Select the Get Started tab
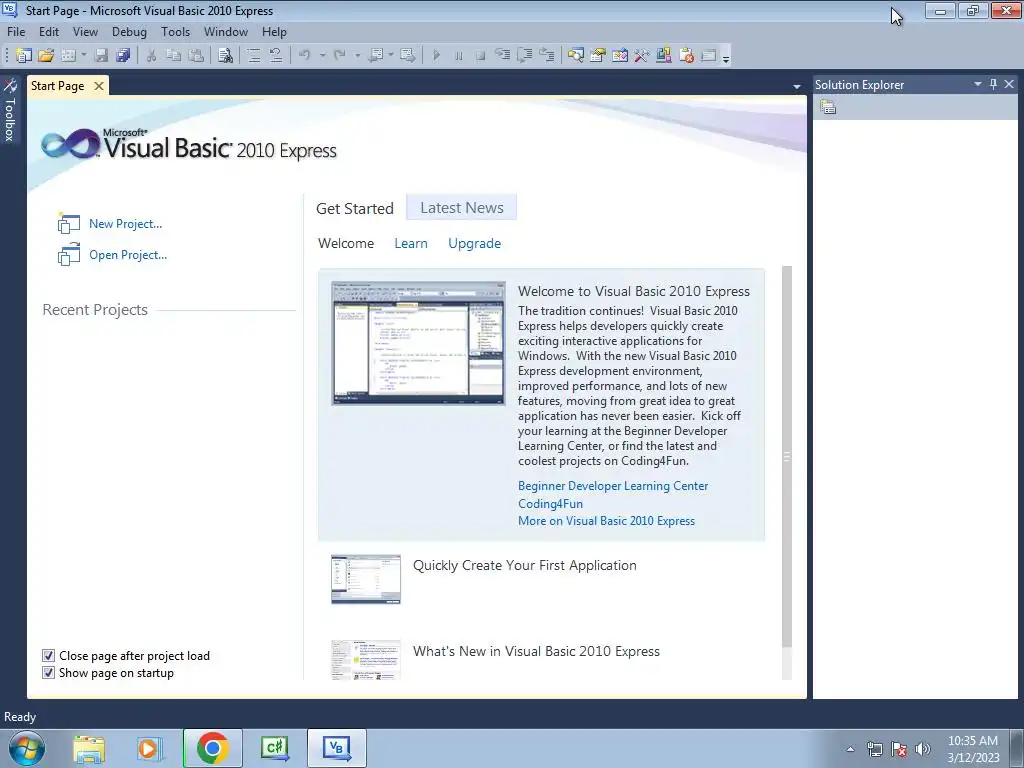This screenshot has width=1024, height=768. pos(355,208)
